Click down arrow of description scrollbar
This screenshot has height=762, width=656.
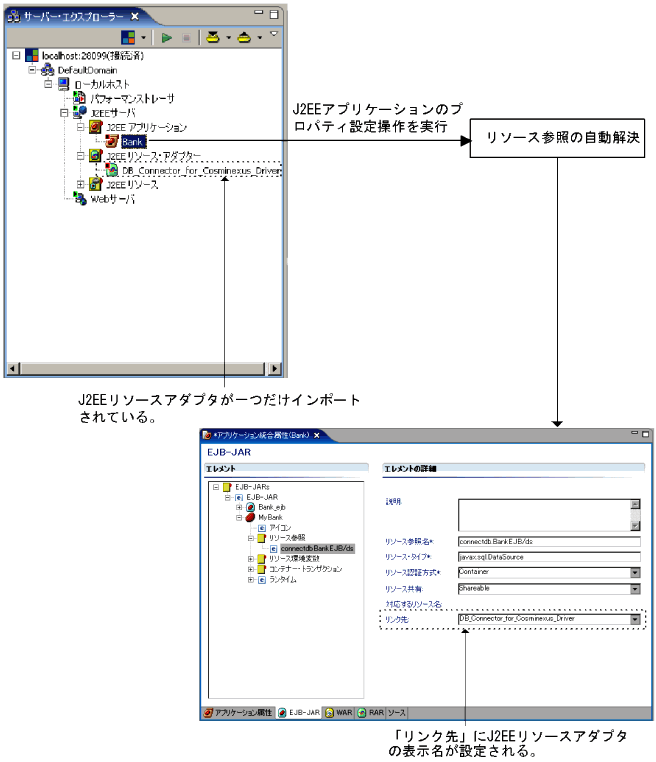click(x=635, y=526)
